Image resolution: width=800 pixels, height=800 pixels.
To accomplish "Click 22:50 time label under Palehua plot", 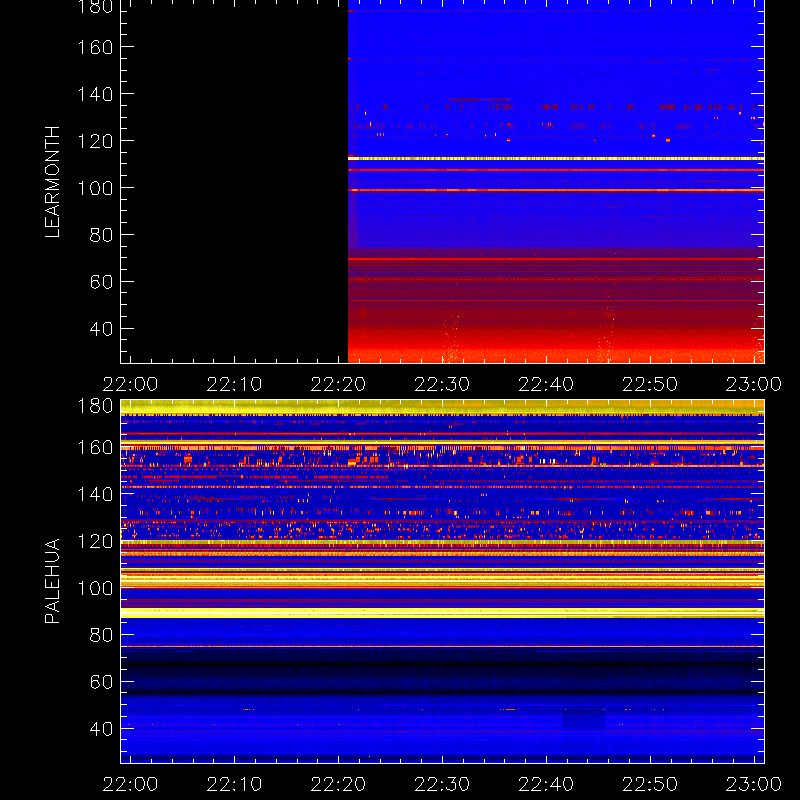I will [649, 784].
